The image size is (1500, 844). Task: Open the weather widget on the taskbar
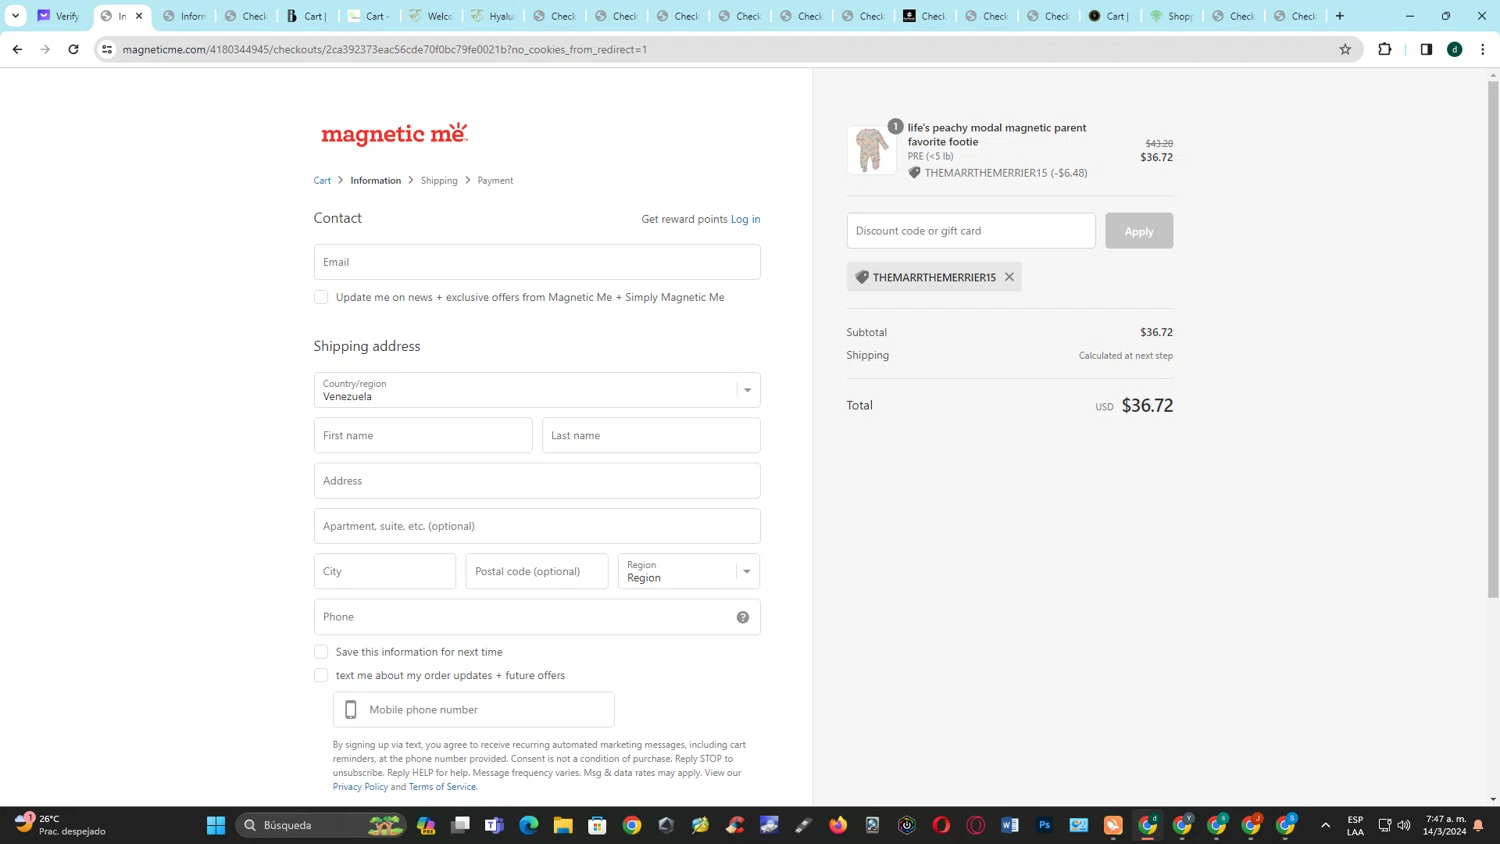click(x=60, y=825)
